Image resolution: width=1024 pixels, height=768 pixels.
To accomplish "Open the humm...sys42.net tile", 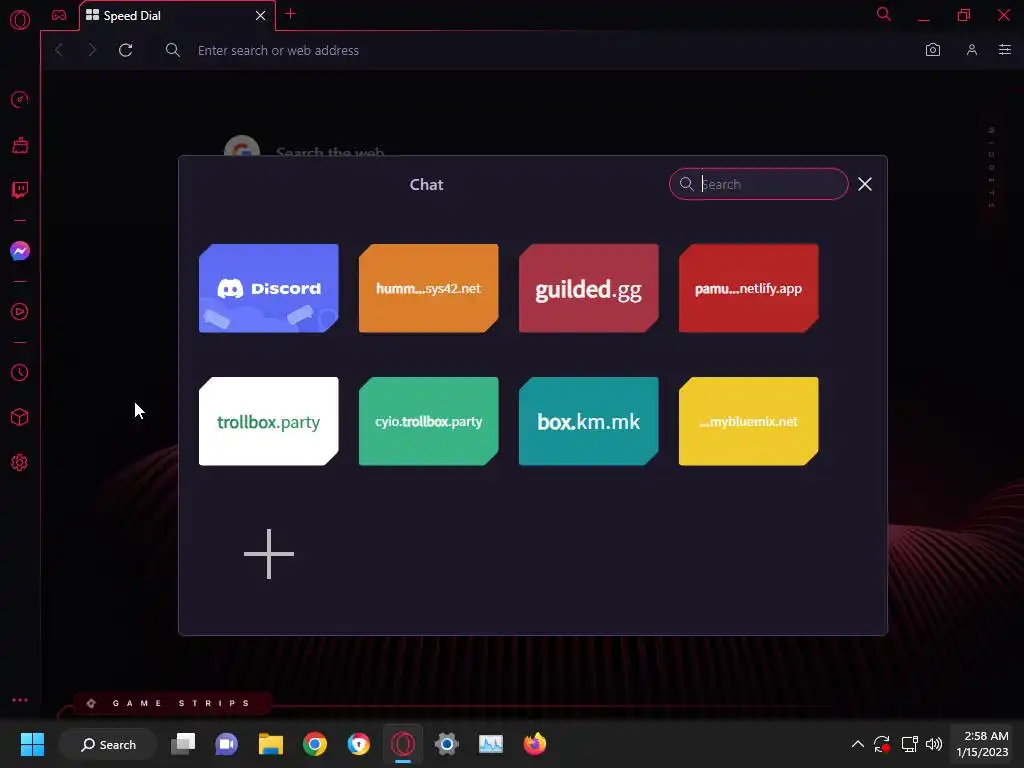I will (x=428, y=288).
